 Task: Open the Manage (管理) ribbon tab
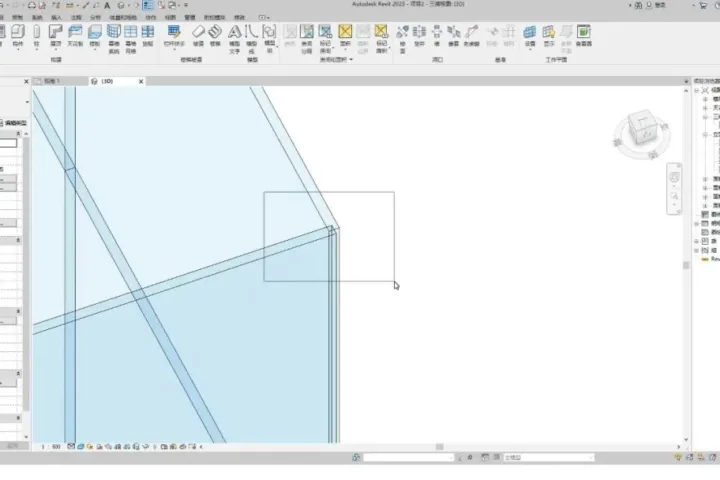tap(190, 17)
